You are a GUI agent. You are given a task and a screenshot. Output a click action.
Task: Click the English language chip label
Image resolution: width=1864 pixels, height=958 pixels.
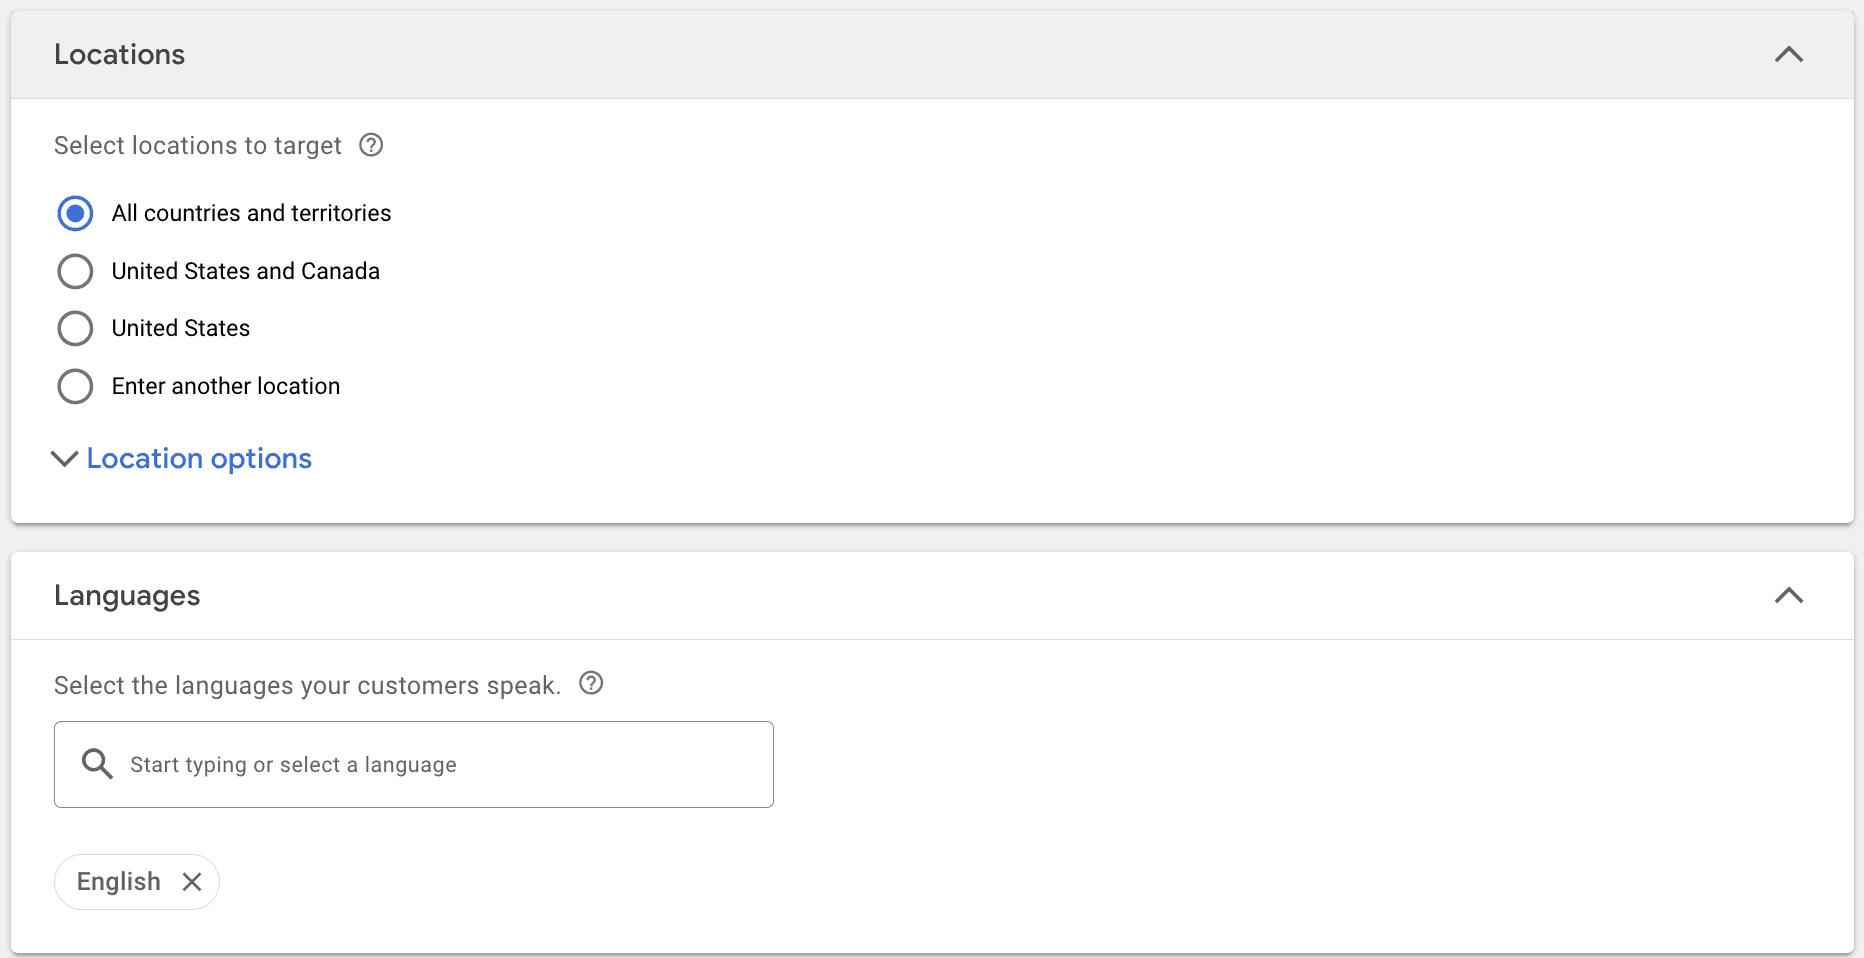(x=118, y=882)
